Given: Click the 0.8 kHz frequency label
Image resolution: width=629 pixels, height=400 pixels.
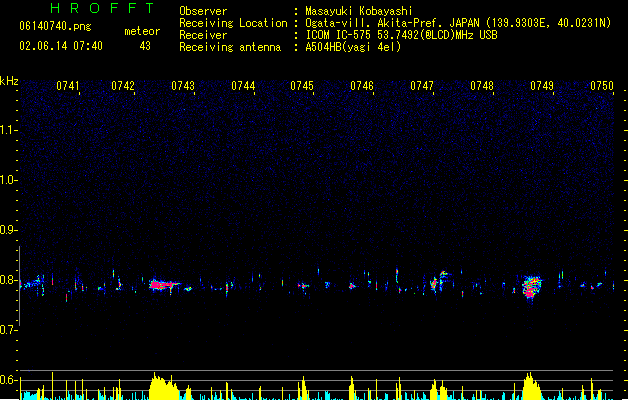Looking at the screenshot, I should tap(8, 280).
